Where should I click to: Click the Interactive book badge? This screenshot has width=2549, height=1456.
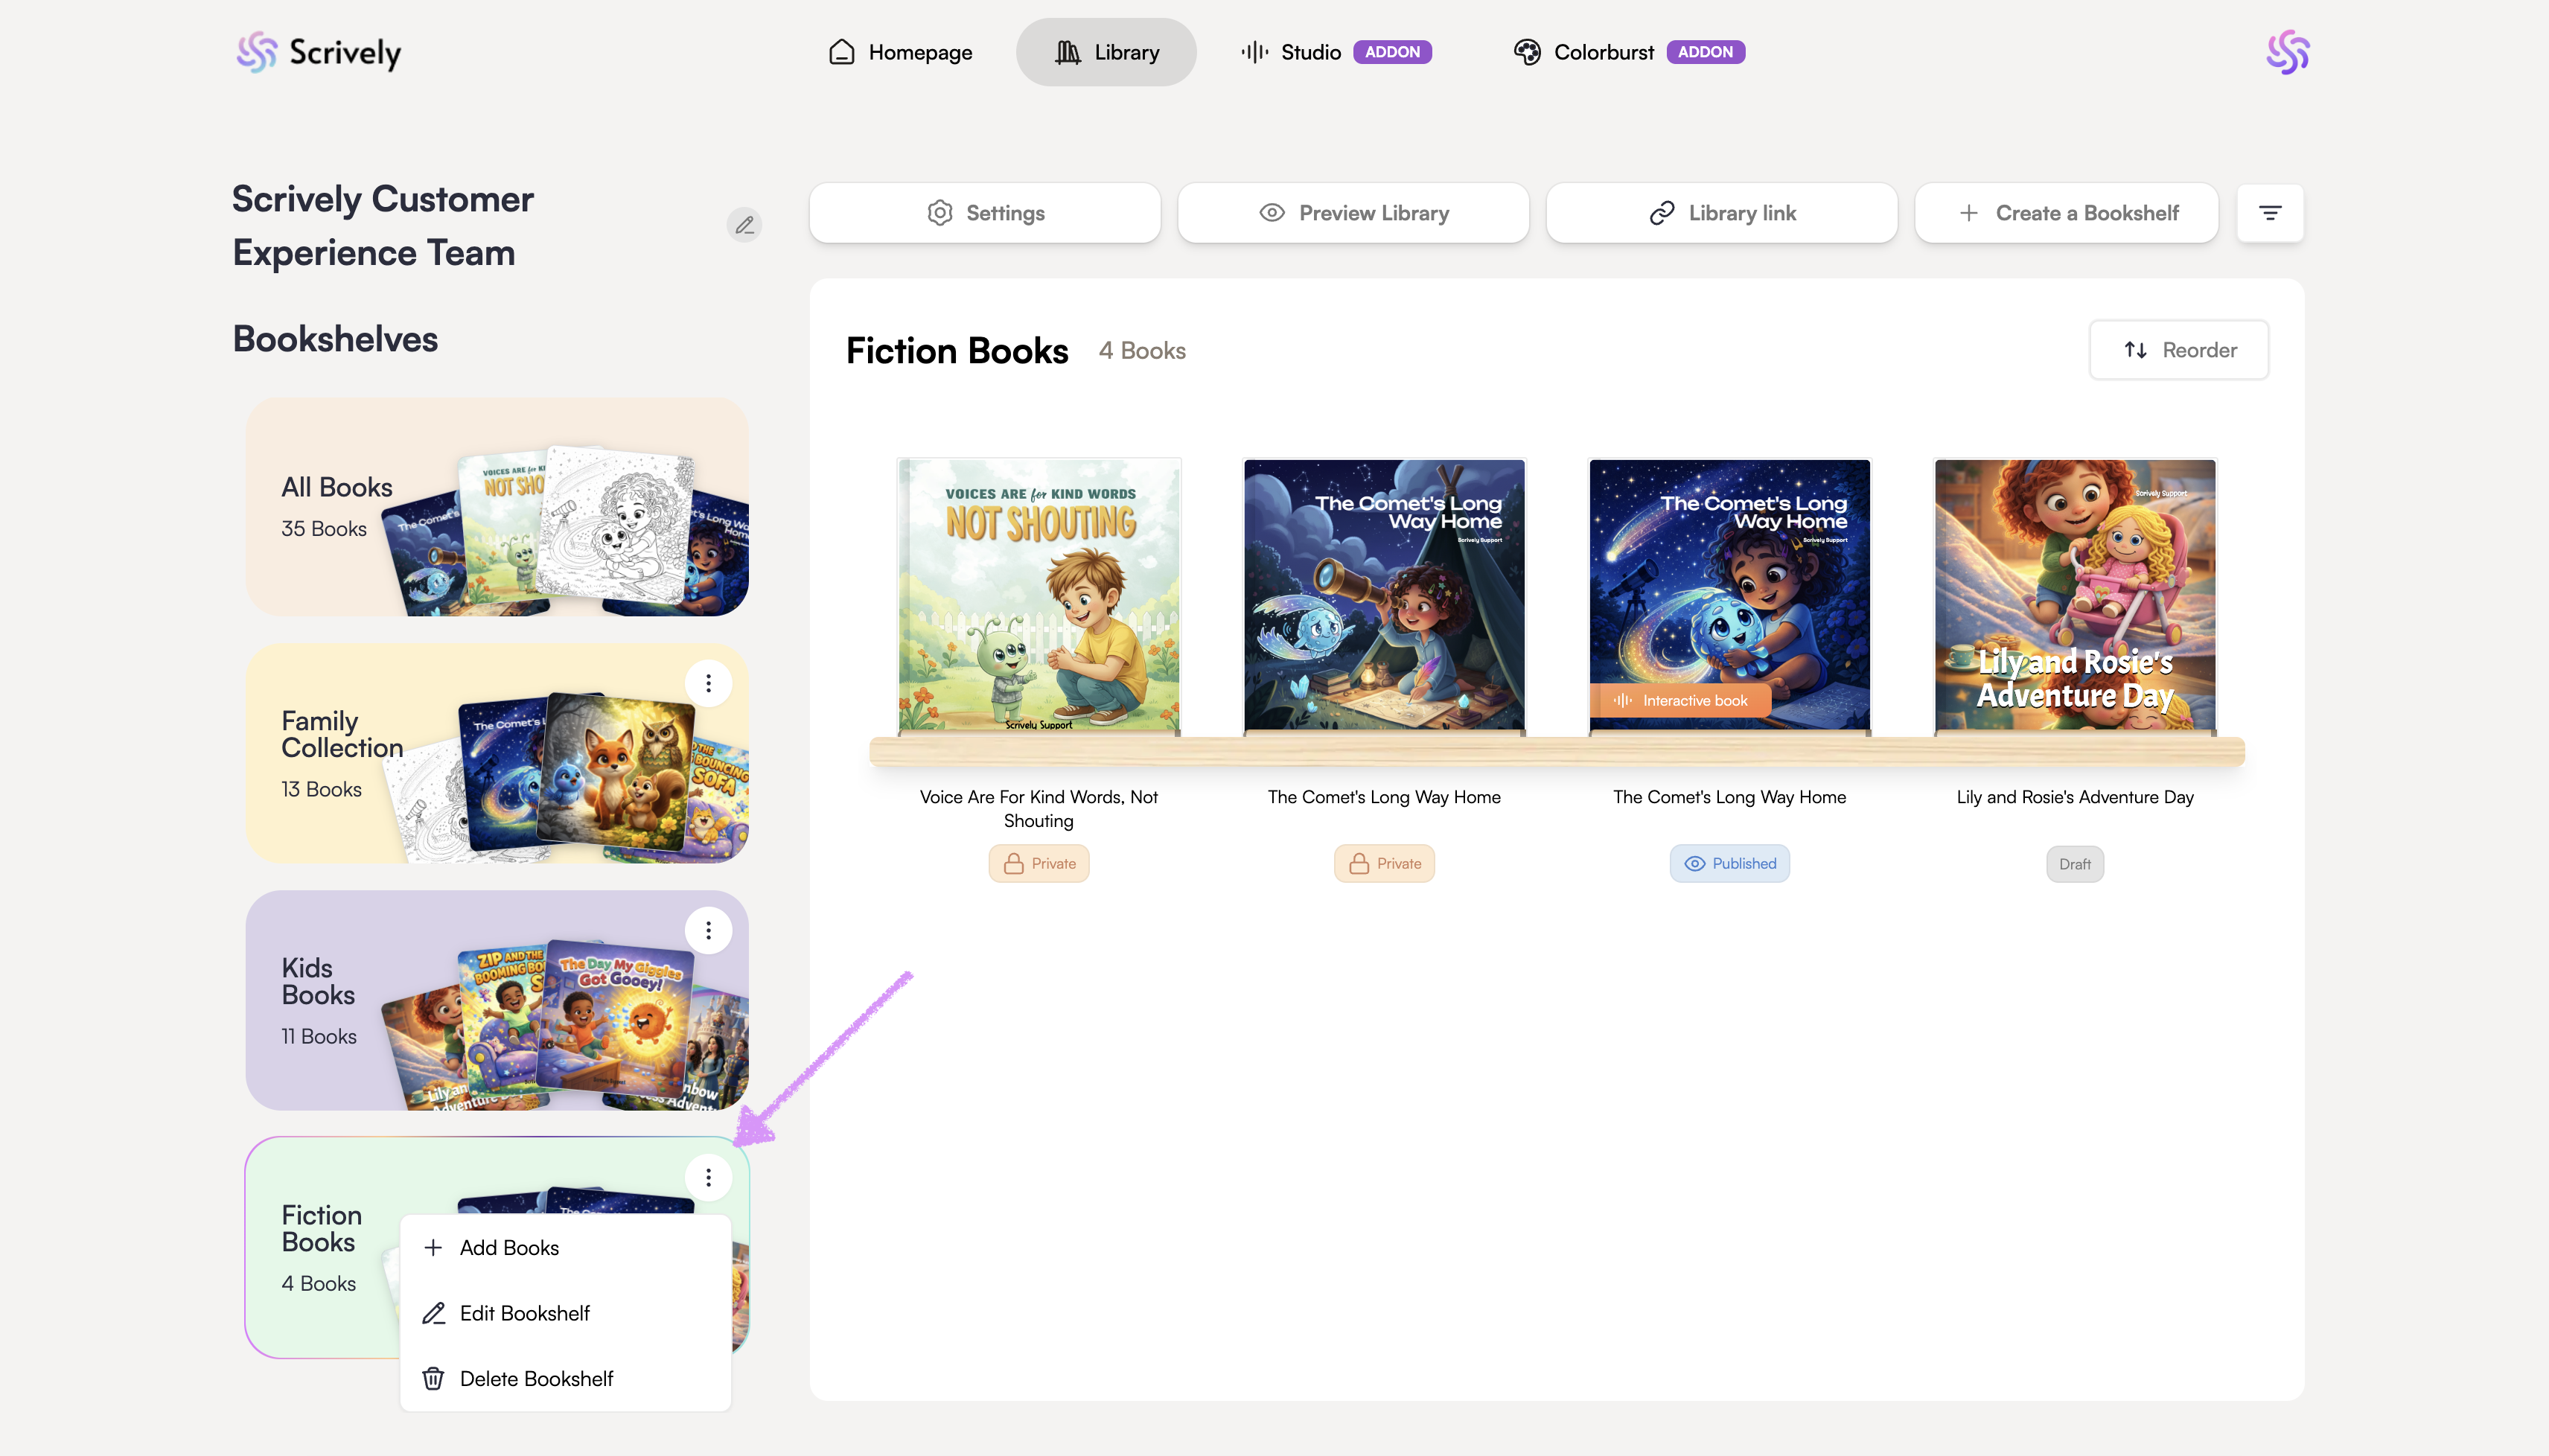coord(1680,700)
